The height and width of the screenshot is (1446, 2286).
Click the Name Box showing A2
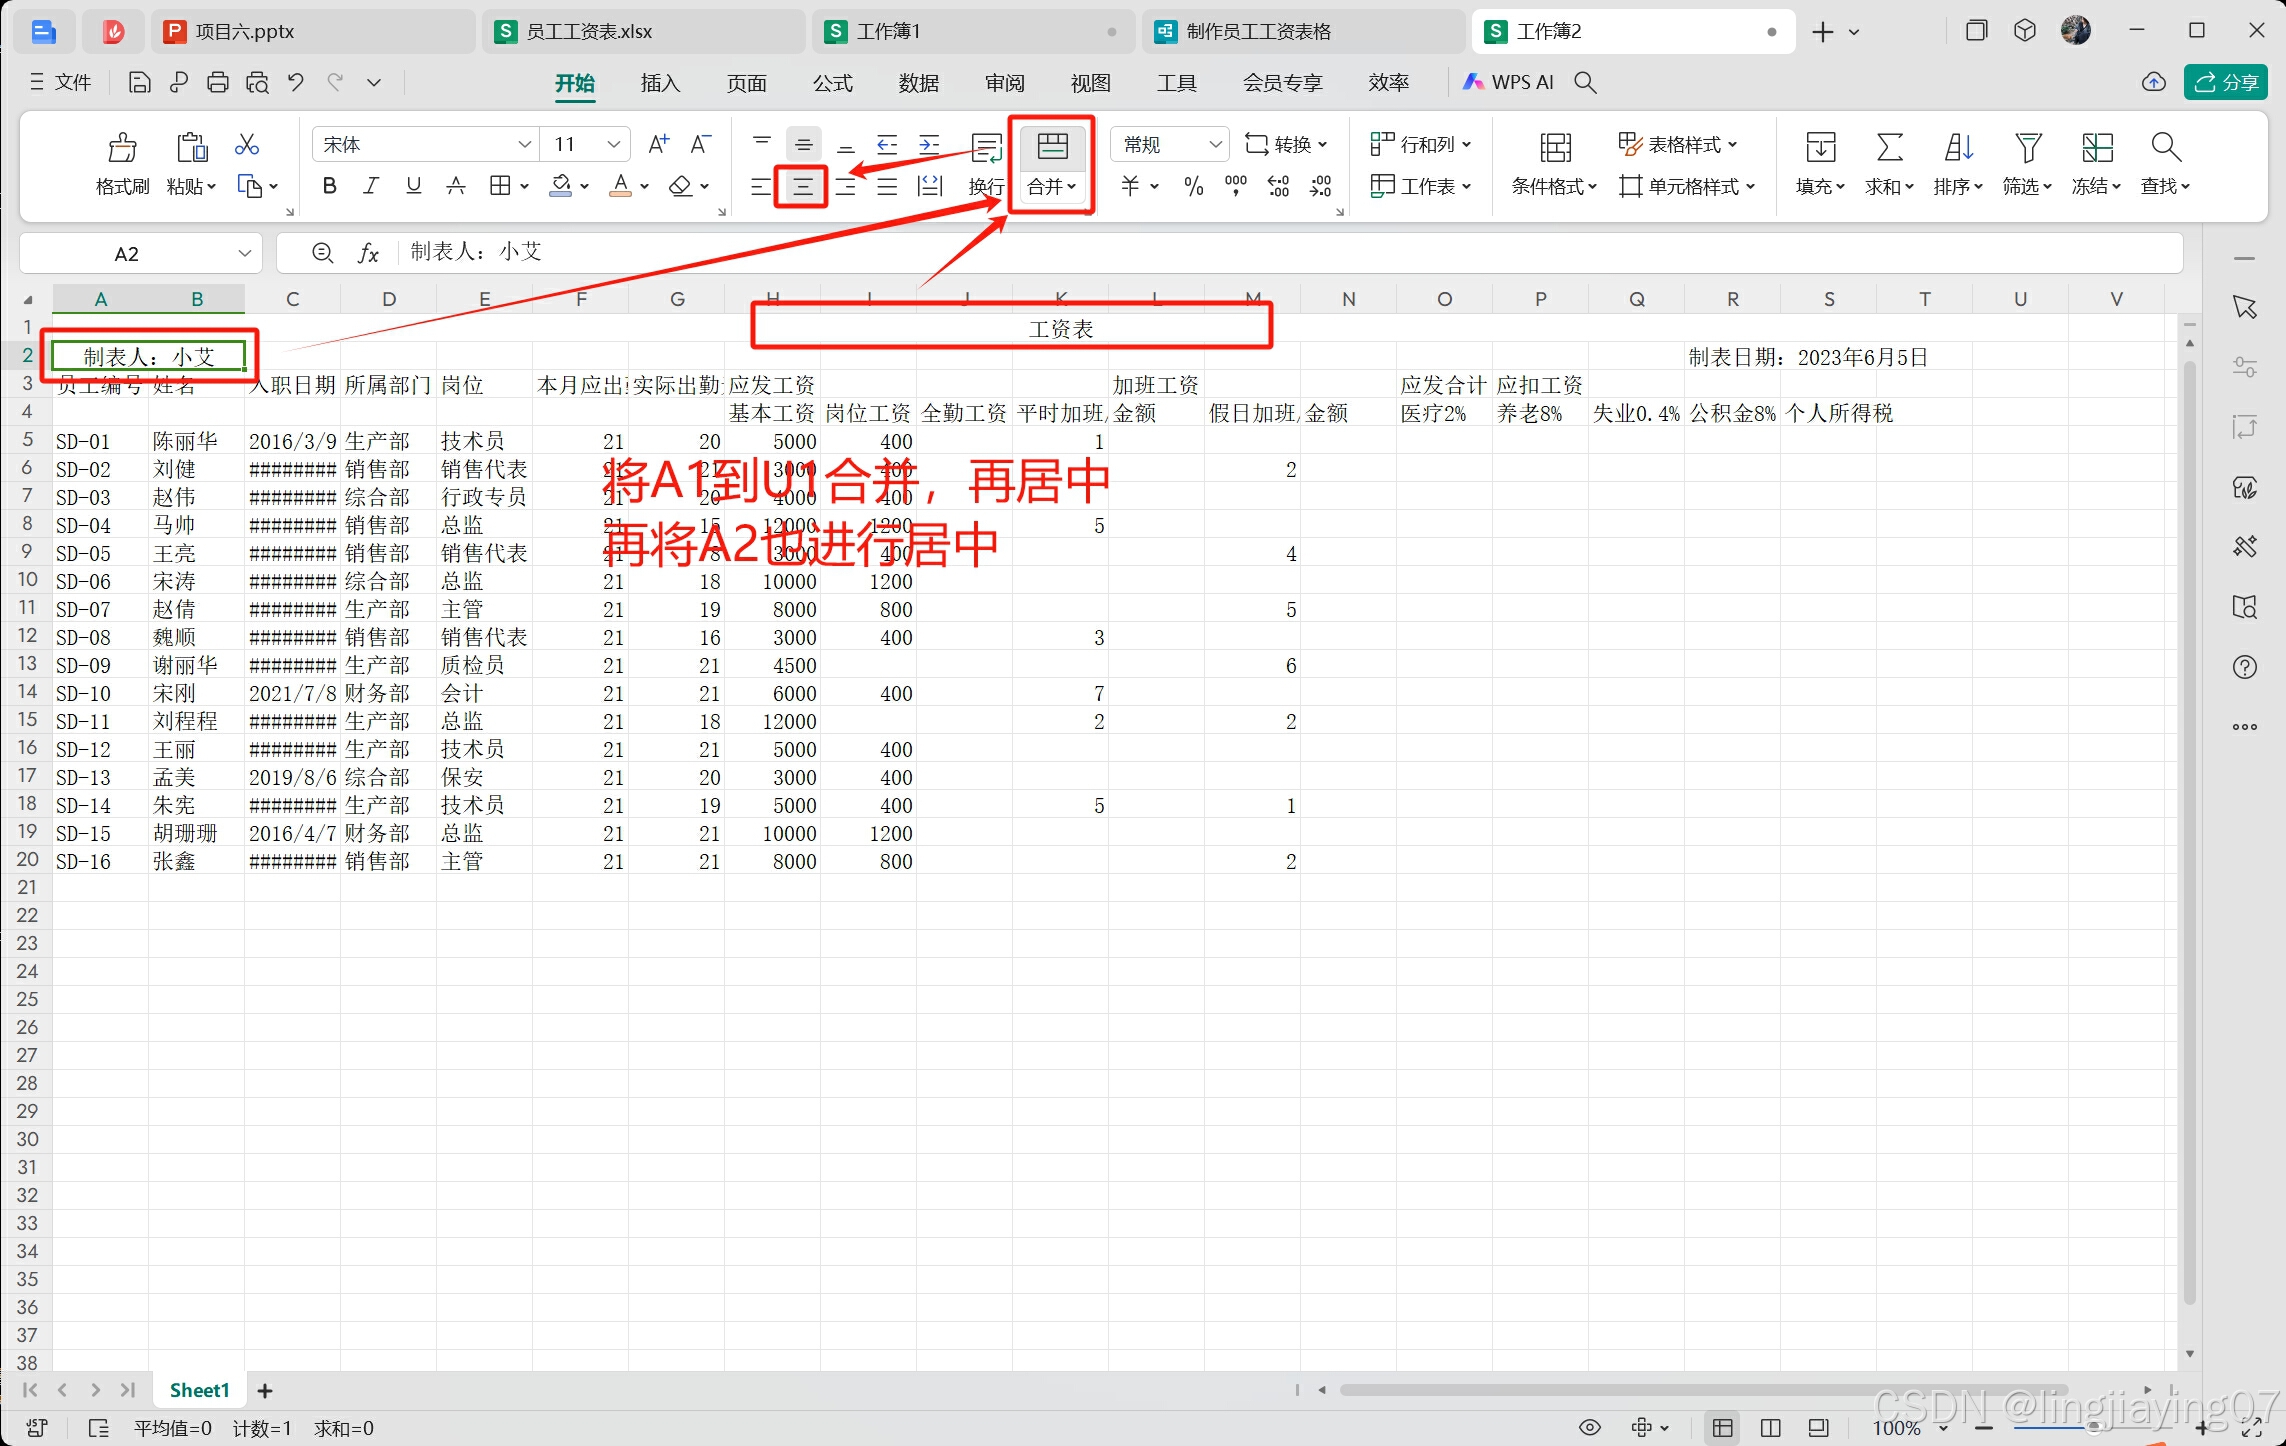point(127,254)
